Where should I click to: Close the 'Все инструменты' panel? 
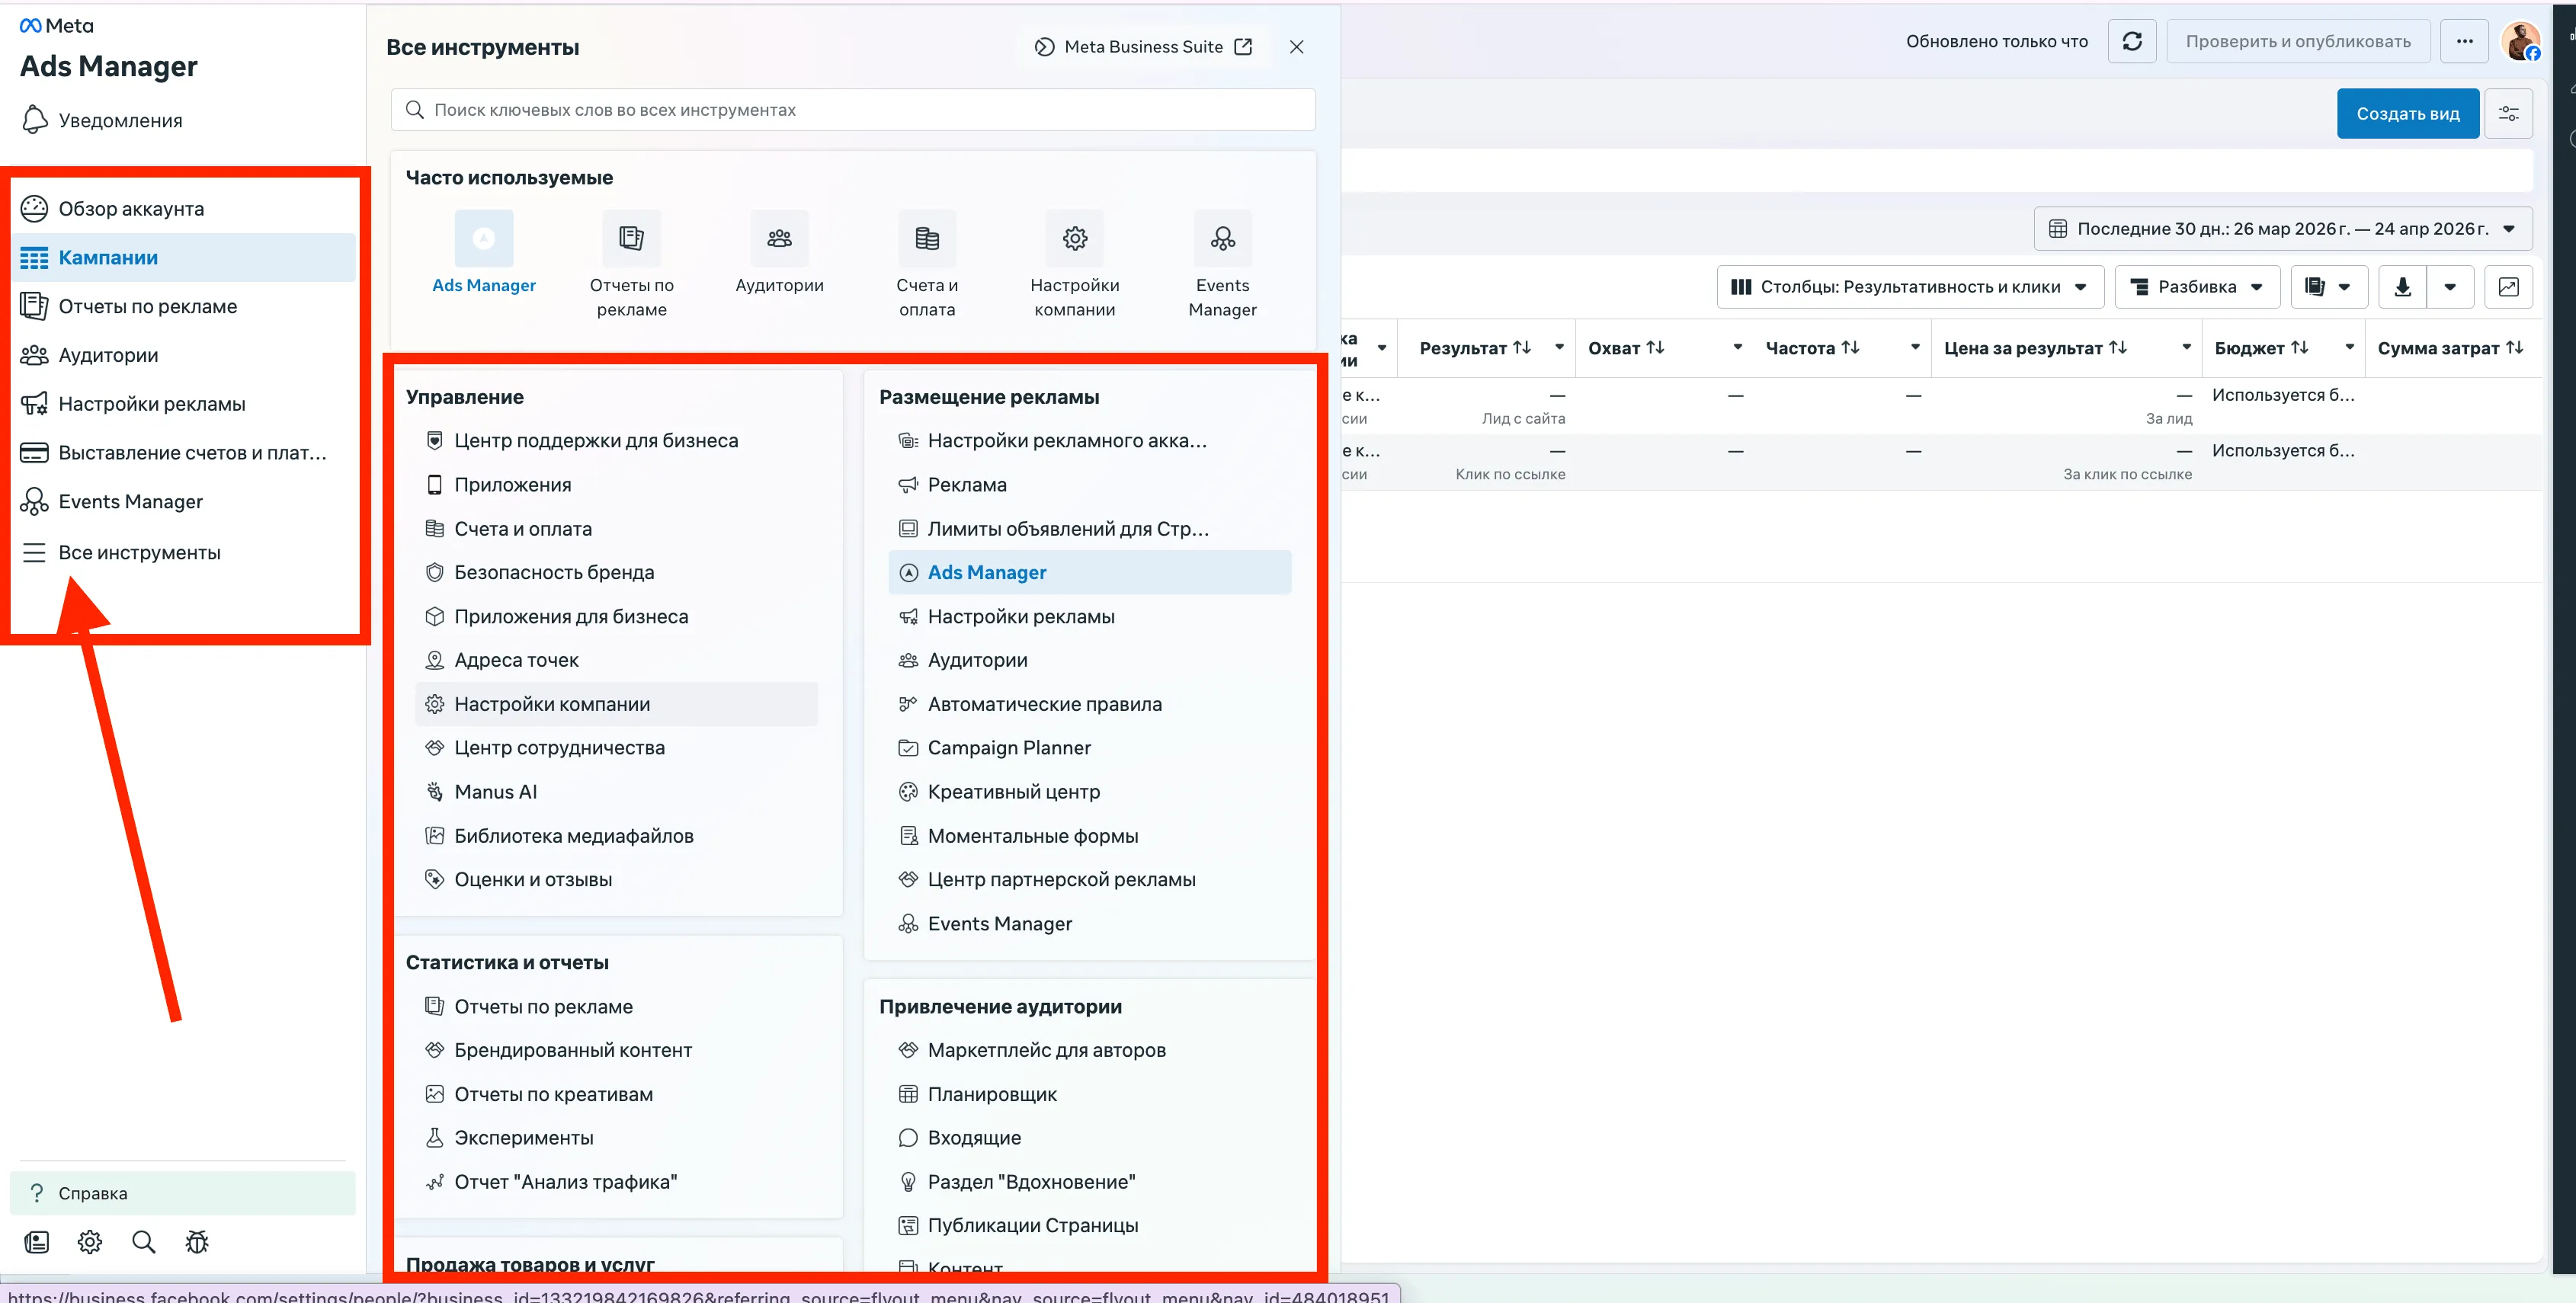tap(1296, 47)
